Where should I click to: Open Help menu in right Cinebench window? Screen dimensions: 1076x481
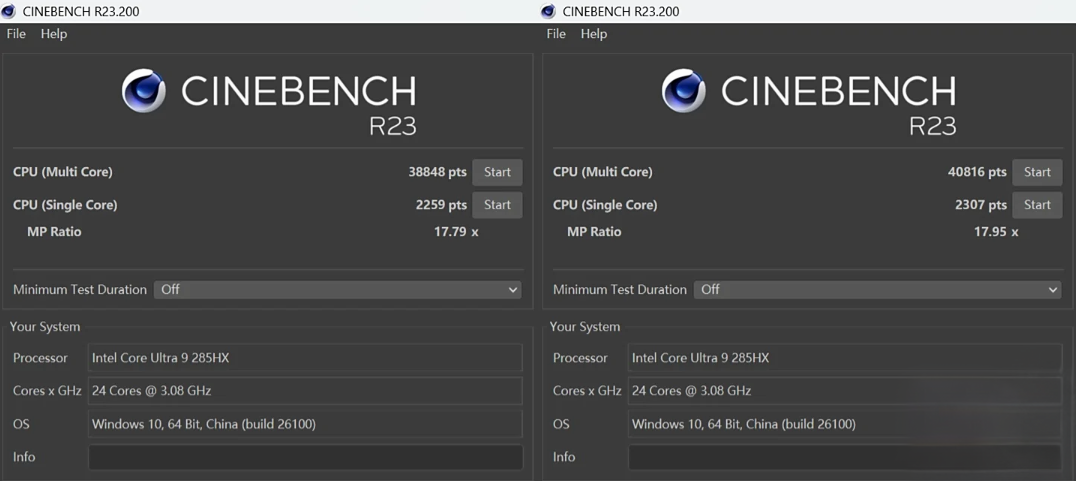594,34
